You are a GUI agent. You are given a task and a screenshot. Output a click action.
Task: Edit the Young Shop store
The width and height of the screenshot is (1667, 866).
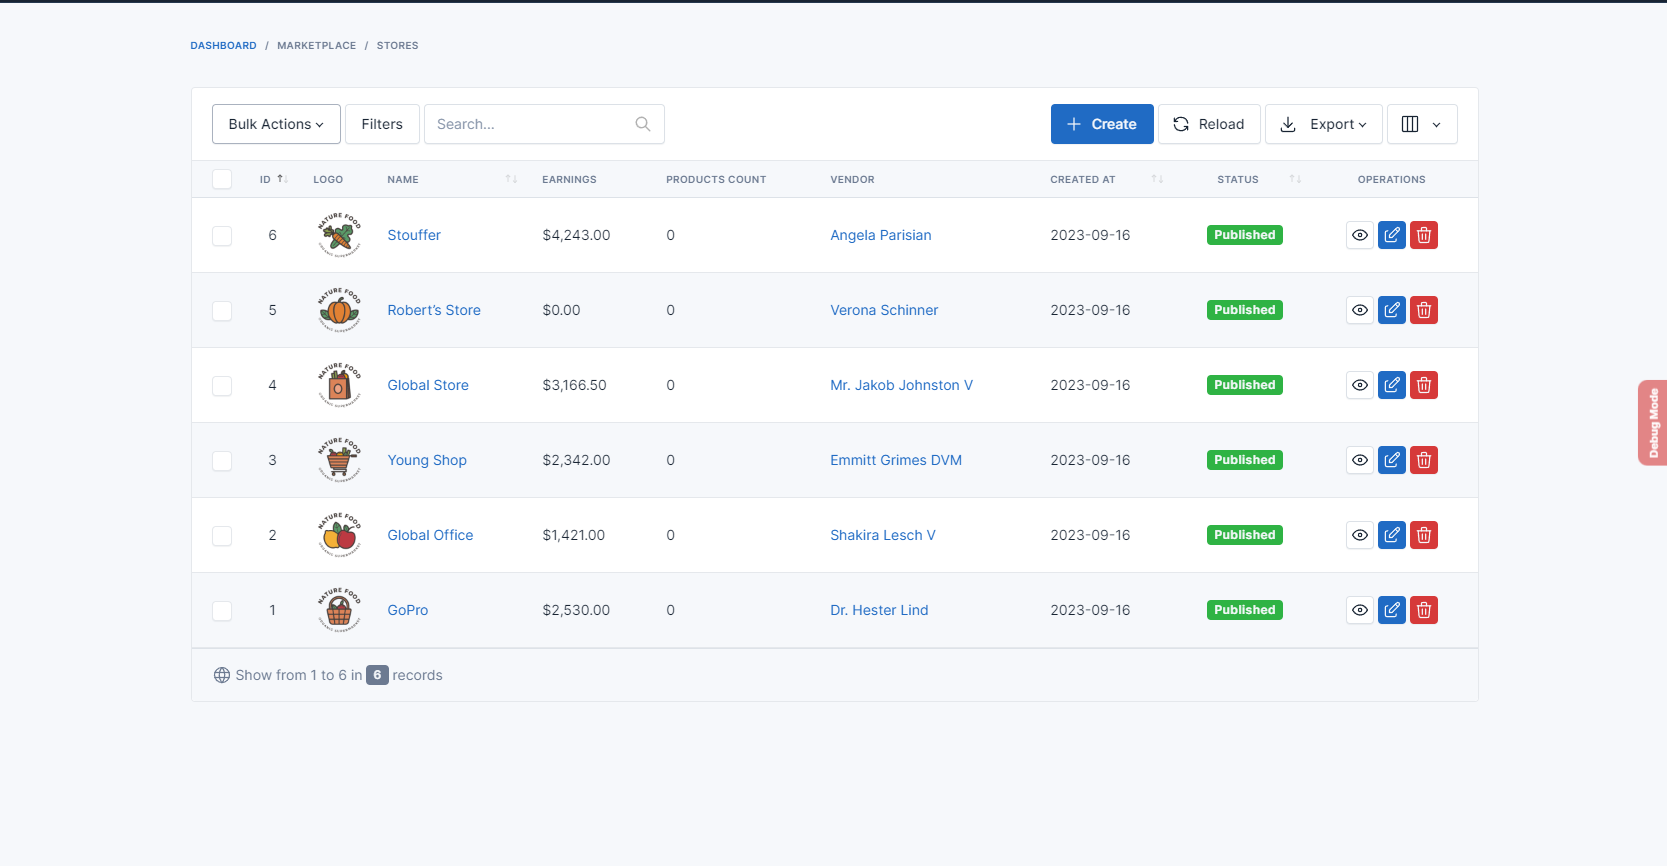1392,460
